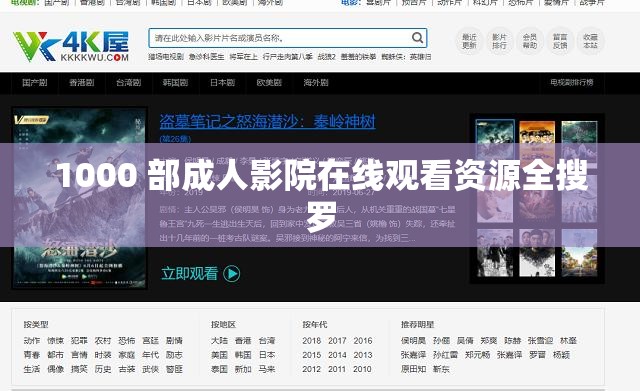This screenshot has width=640, height=391.
Task: Click the 收藏本站 round button
Action: click(x=590, y=41)
